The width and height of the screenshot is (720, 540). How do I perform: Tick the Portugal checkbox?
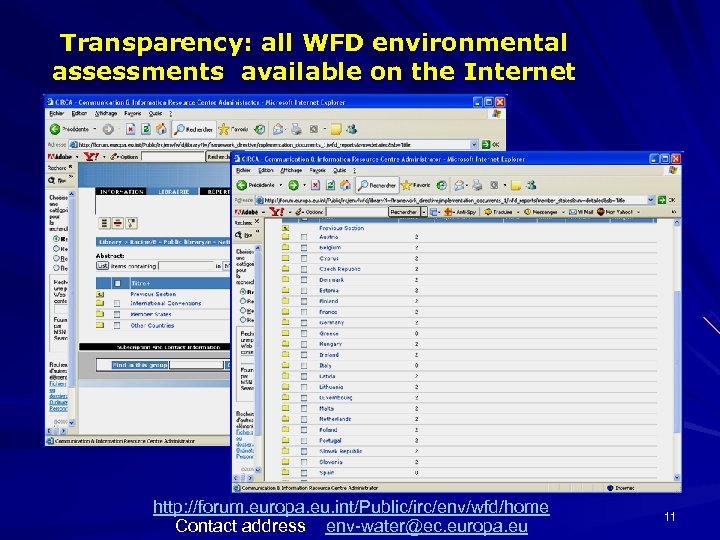point(304,440)
